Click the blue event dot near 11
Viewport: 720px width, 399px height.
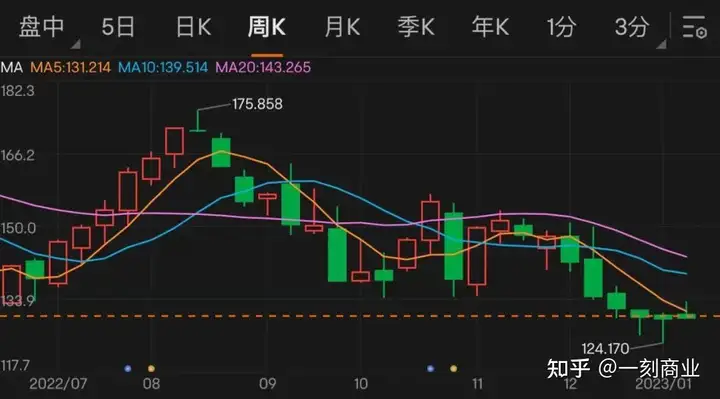[430, 368]
